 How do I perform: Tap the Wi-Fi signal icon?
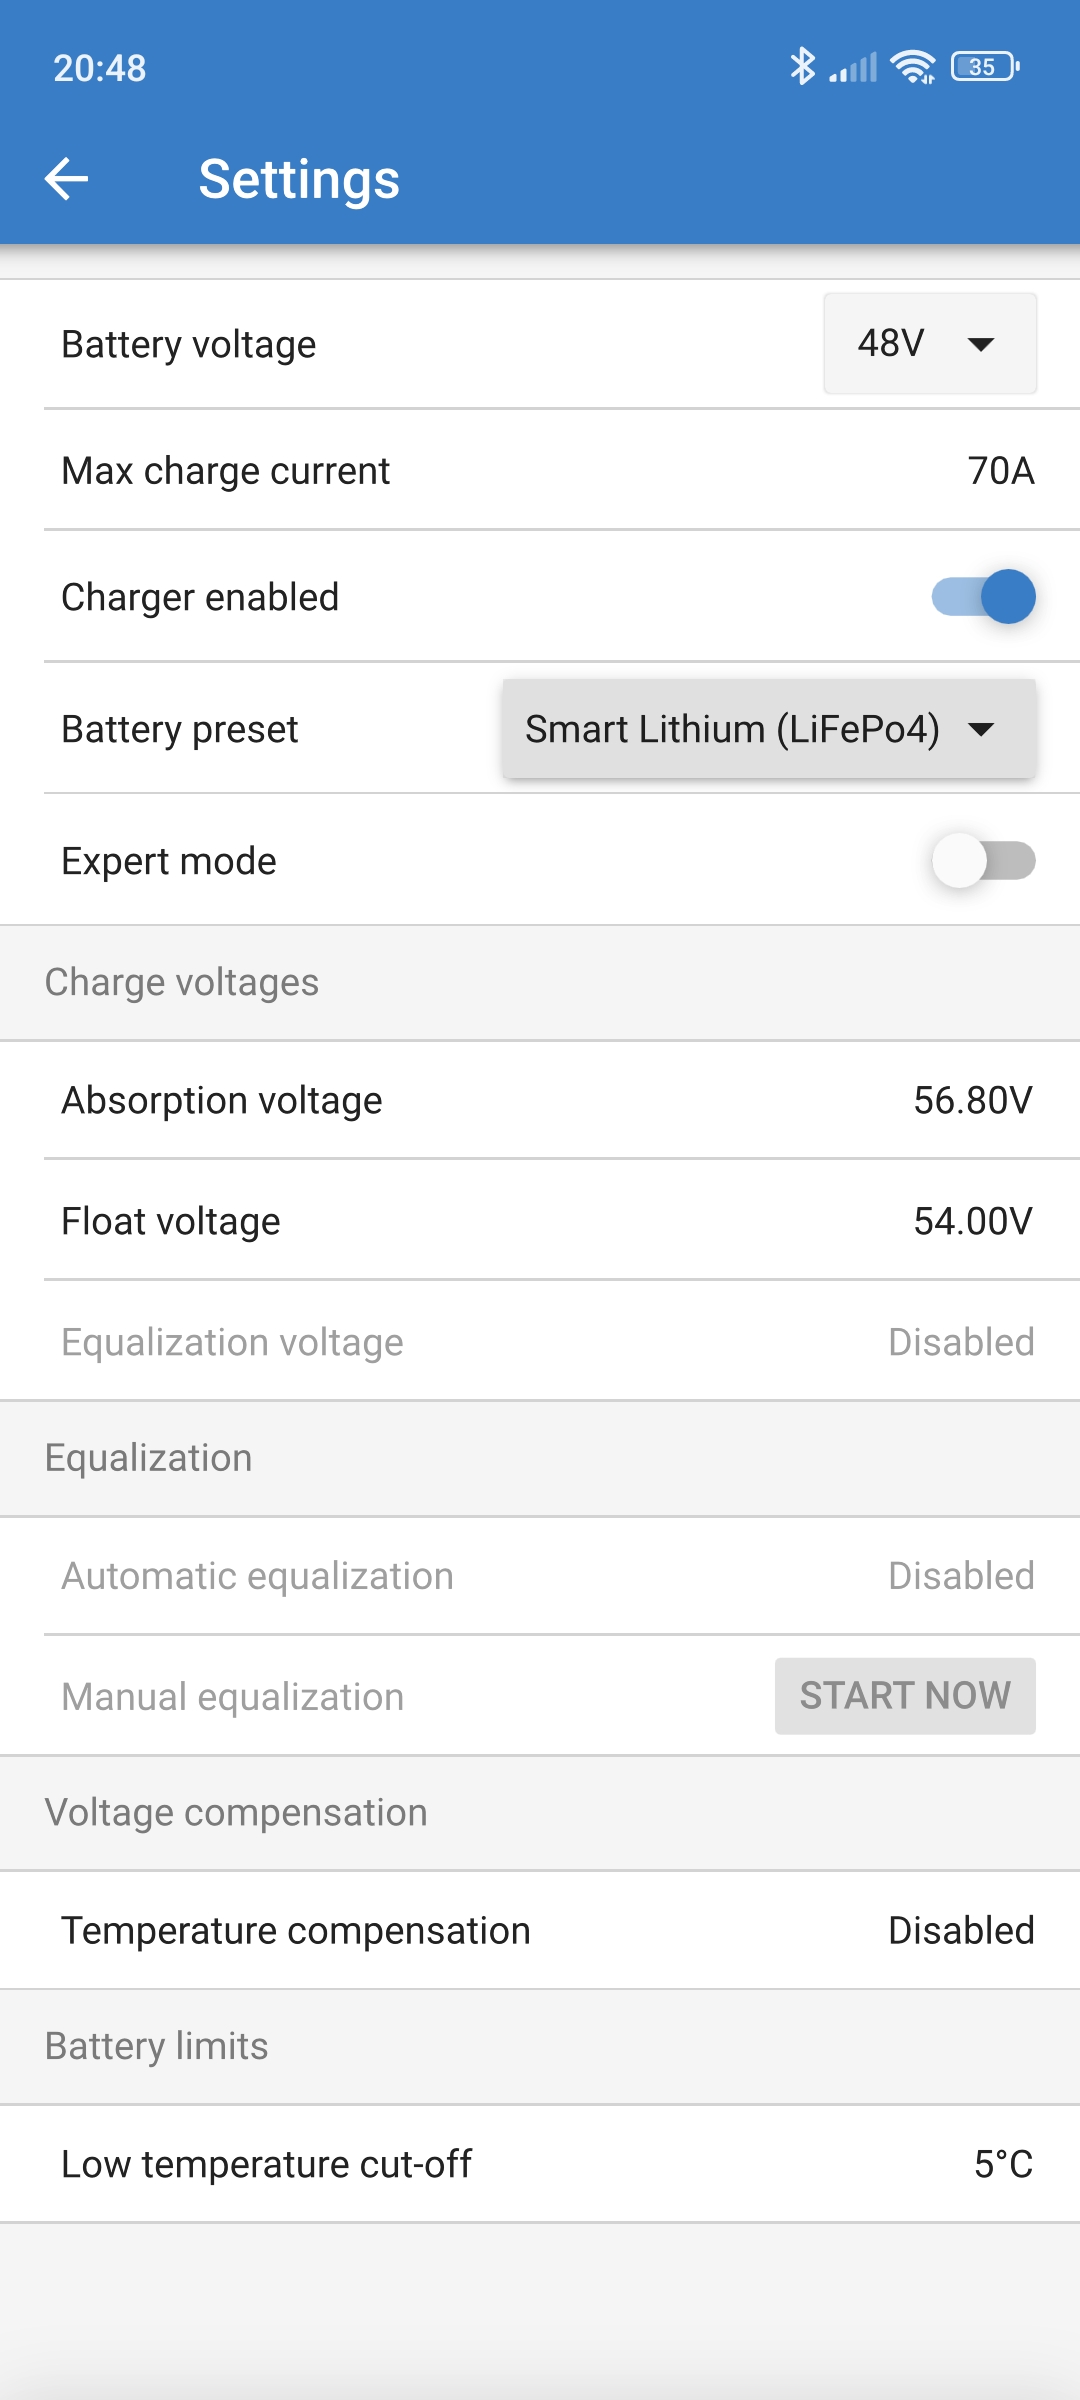pos(913,67)
